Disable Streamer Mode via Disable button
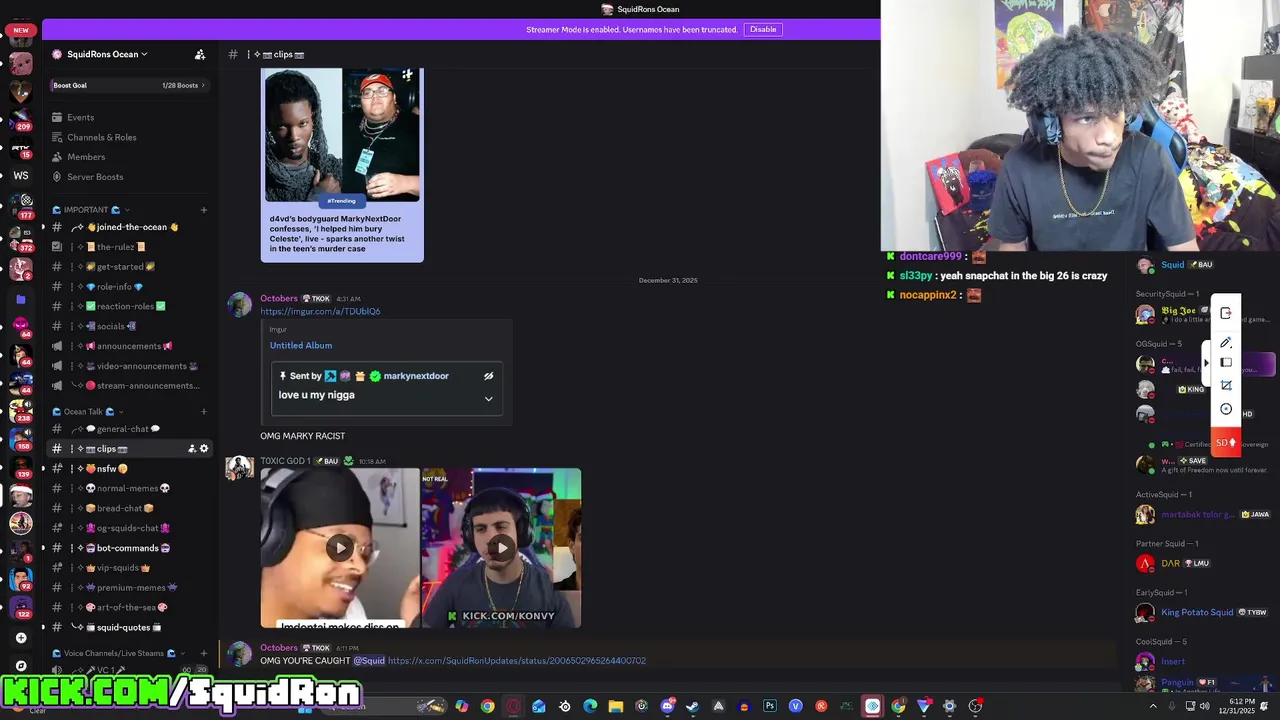This screenshot has height=720, width=1280. tap(763, 29)
